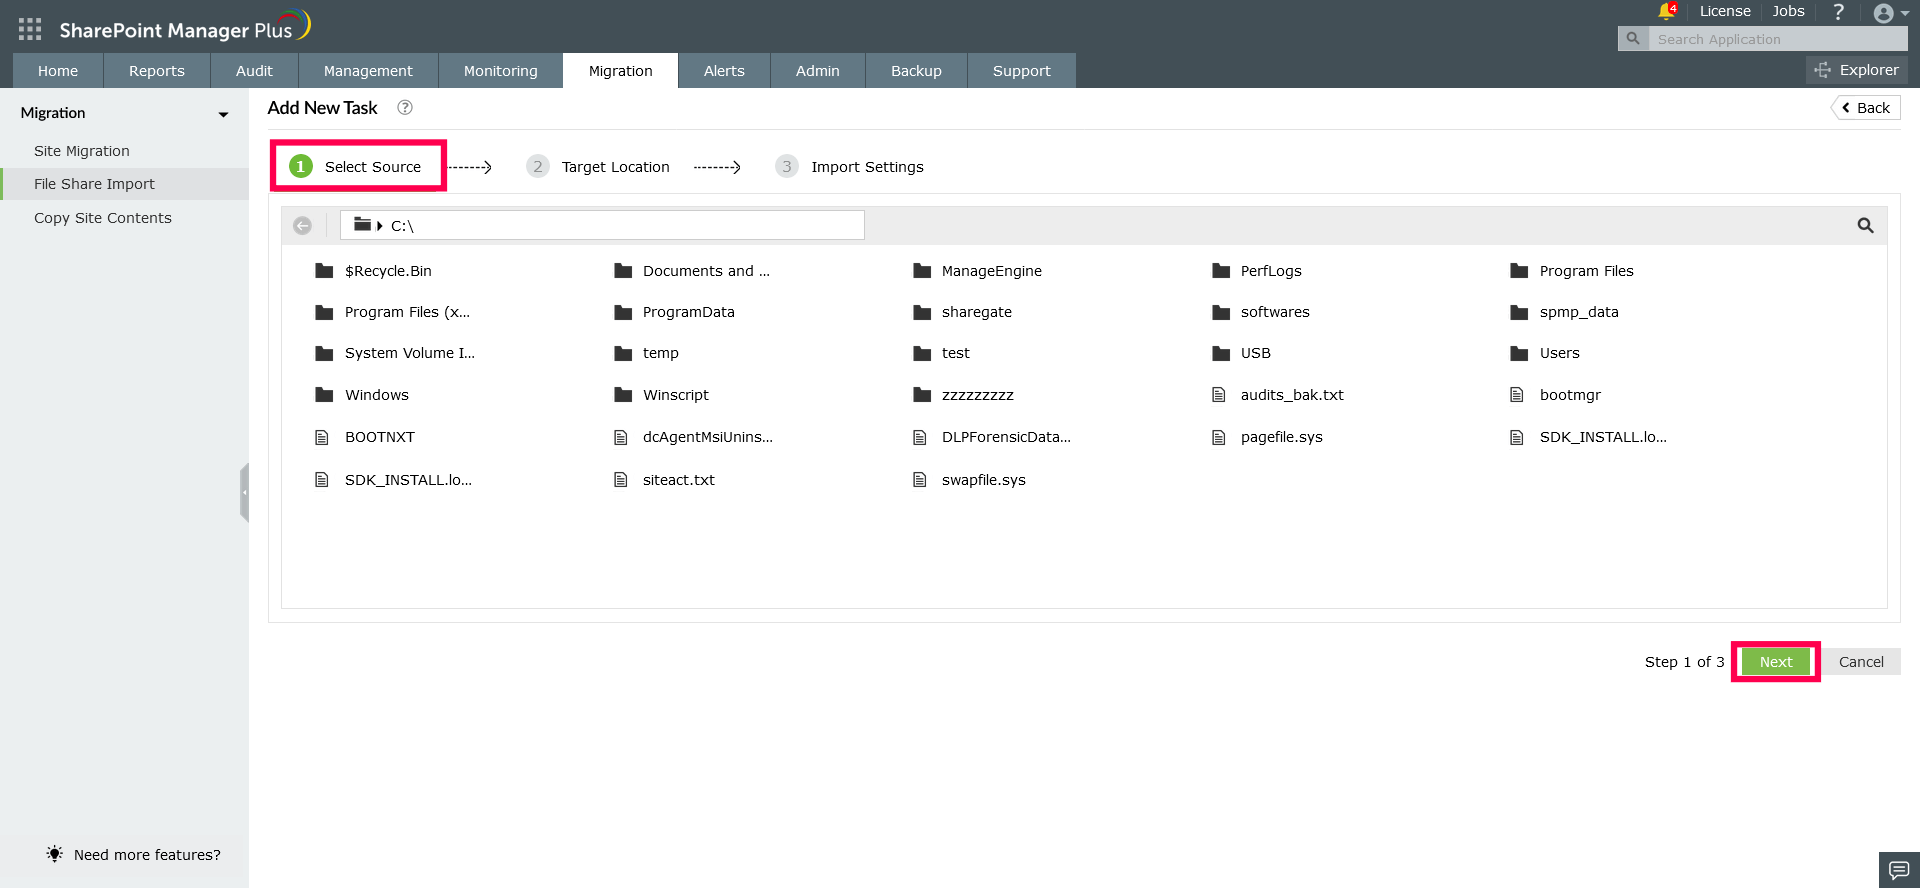The width and height of the screenshot is (1920, 888).
Task: Open the Support tab
Action: [x=1022, y=71]
